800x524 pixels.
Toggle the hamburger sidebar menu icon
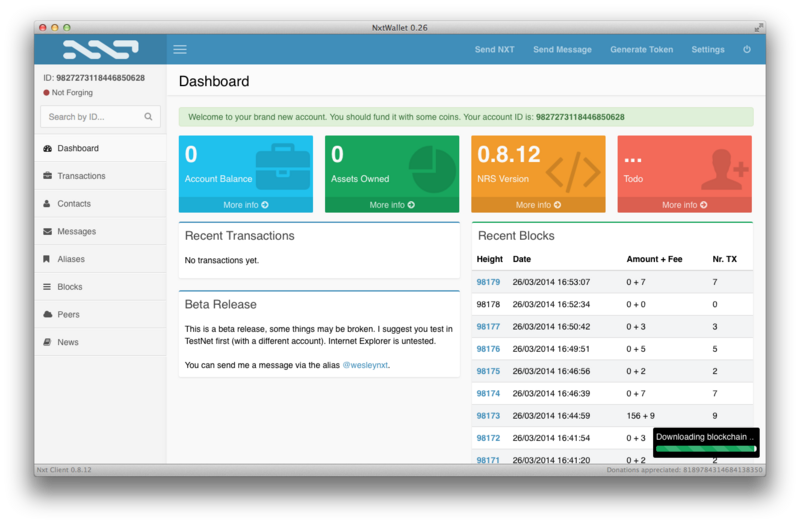tap(180, 49)
